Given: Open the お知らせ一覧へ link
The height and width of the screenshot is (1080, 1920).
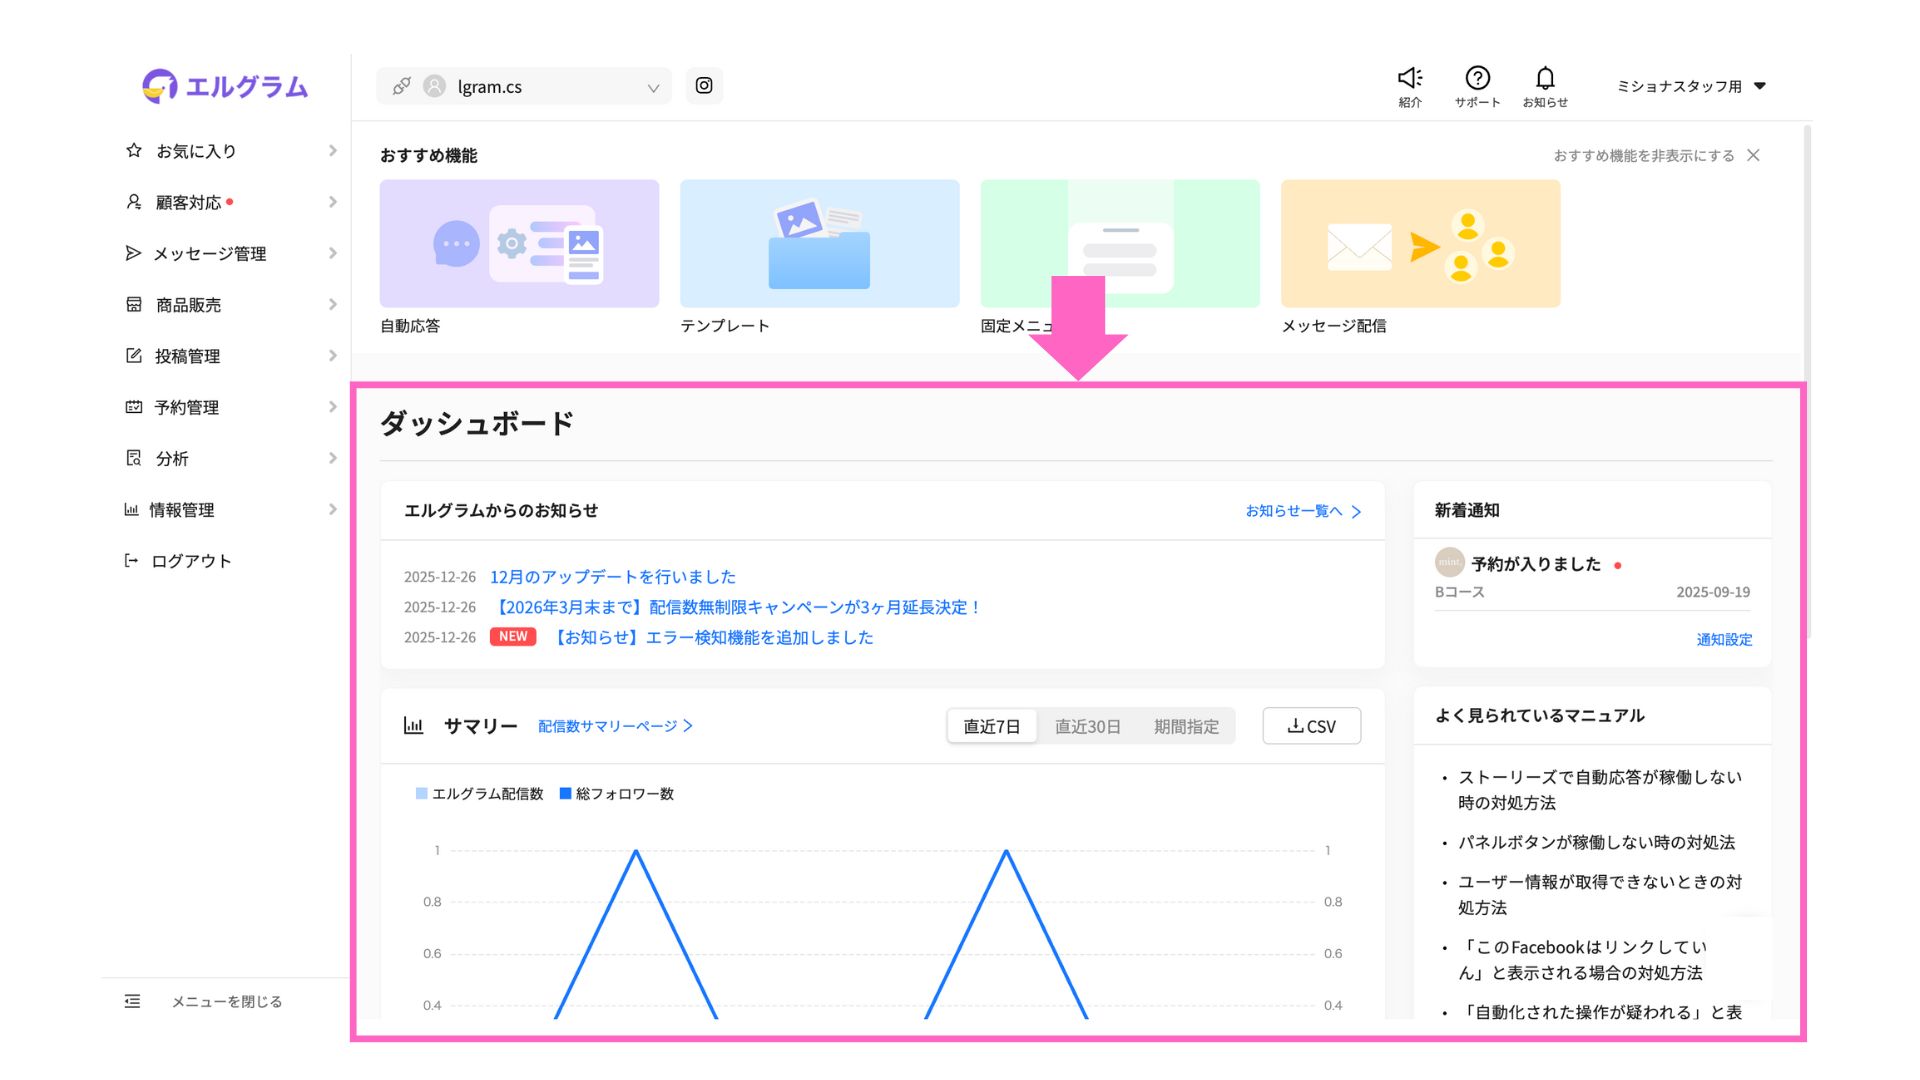Looking at the screenshot, I should (1302, 511).
